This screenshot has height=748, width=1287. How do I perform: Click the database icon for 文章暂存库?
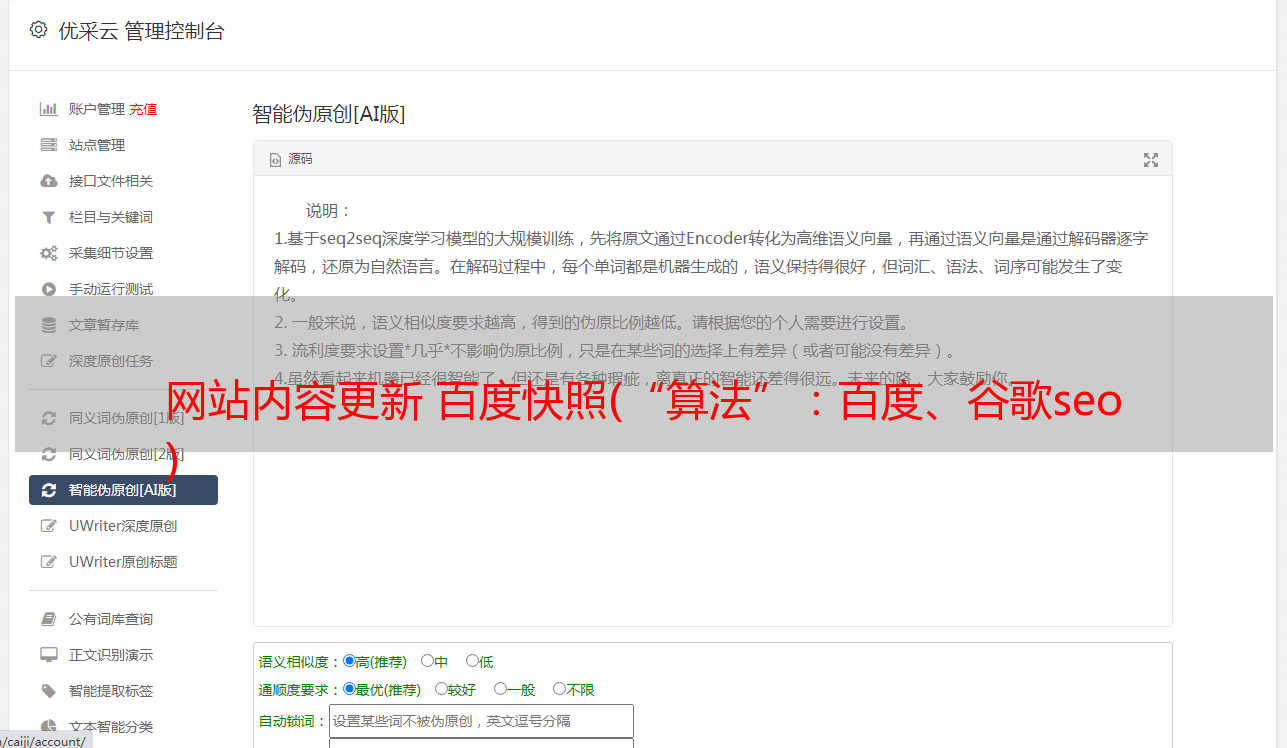coord(48,325)
